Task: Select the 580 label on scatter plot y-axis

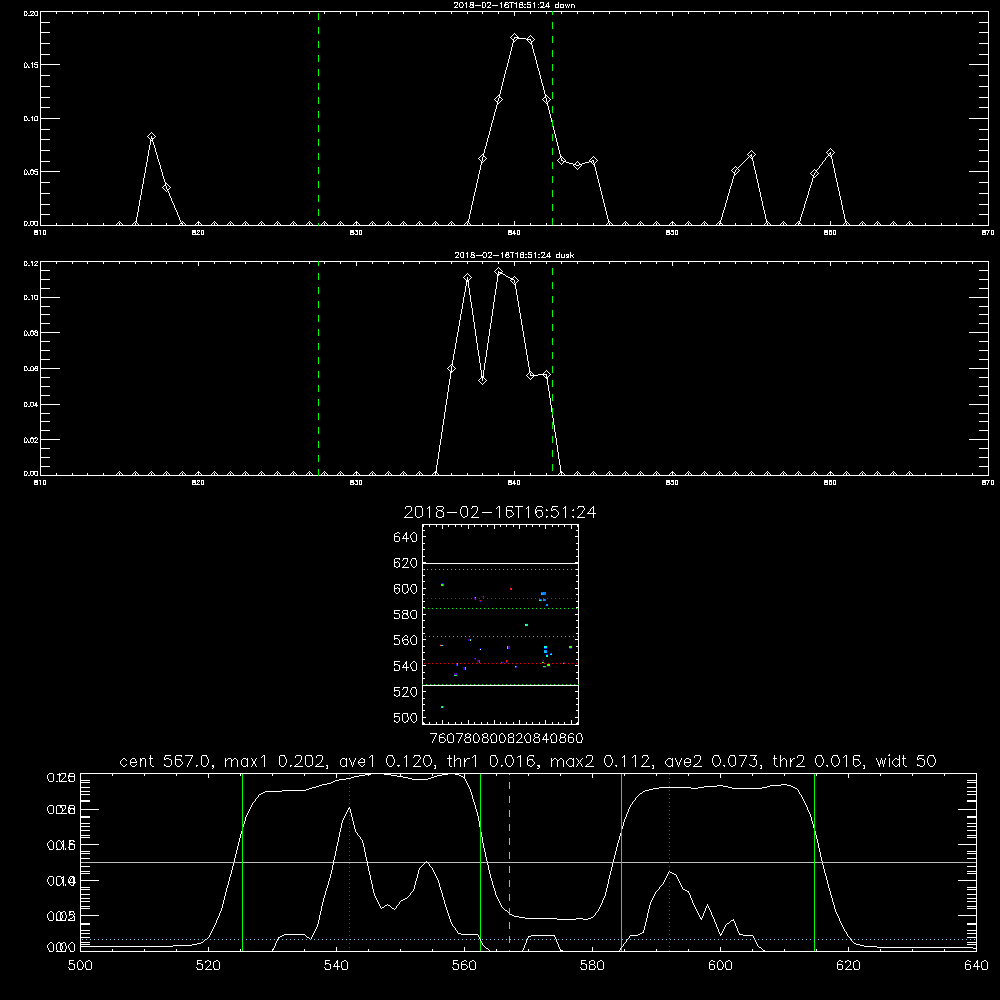Action: point(406,615)
